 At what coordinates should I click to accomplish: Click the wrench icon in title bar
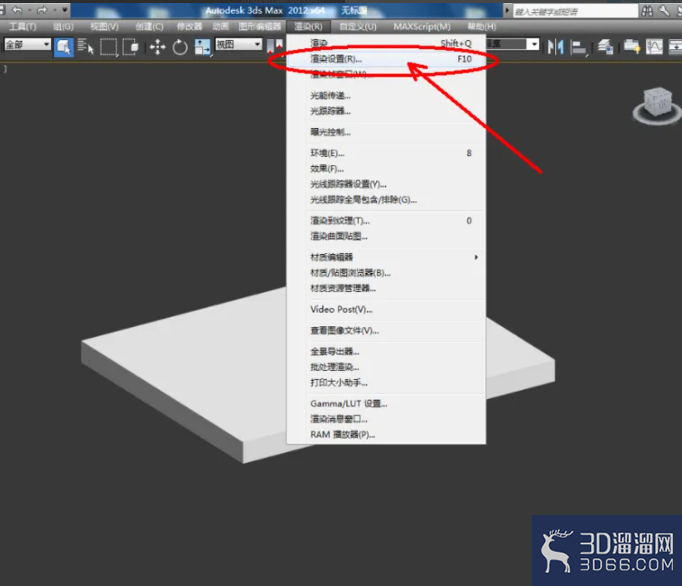664,11
